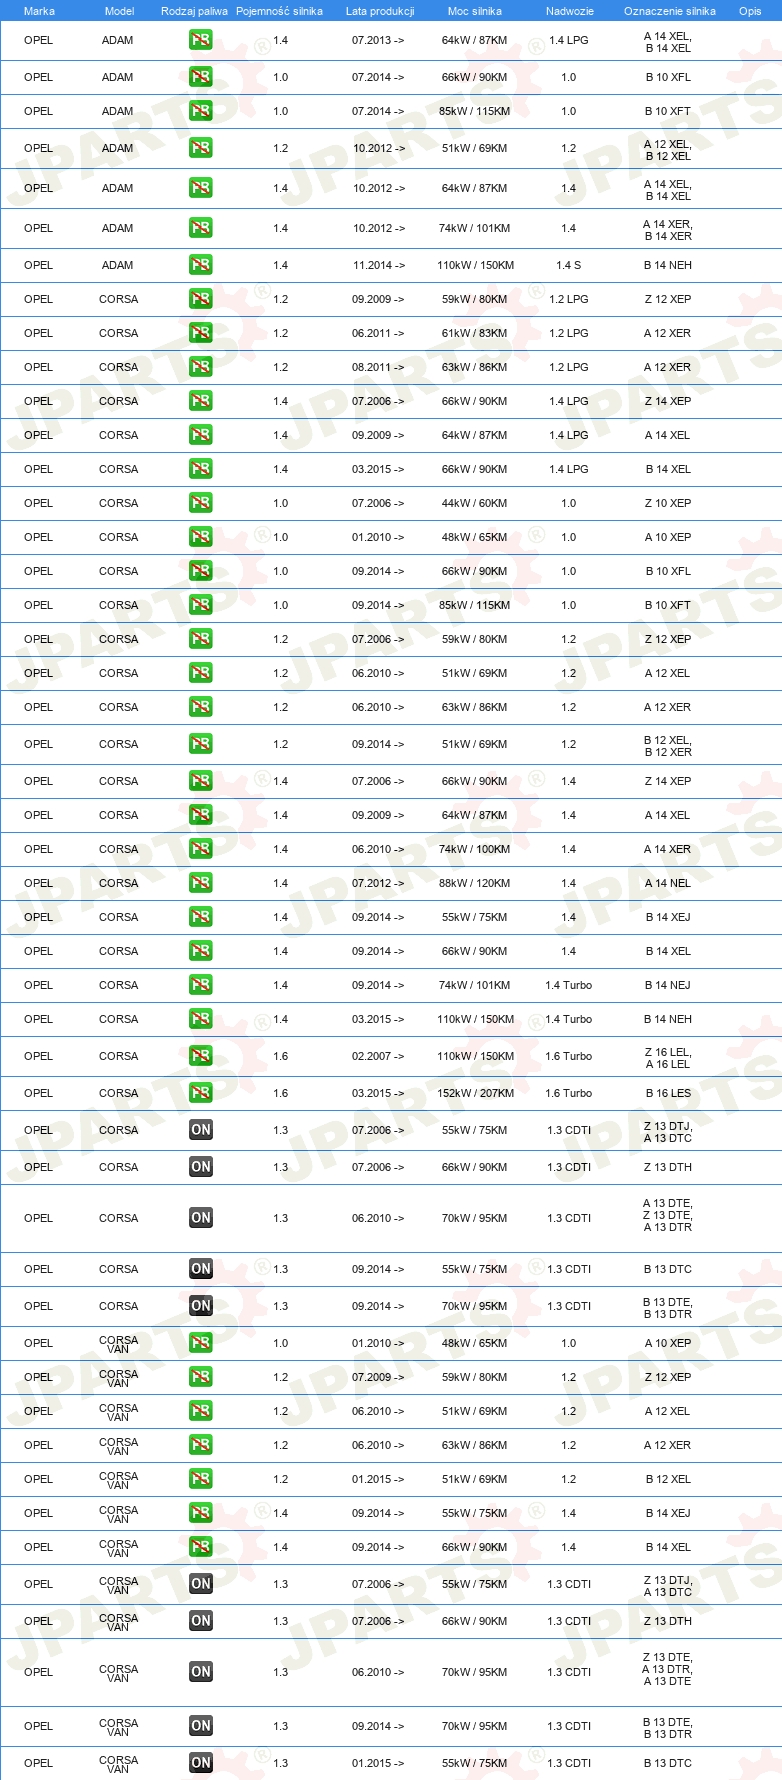Select the 74kW / 100KM power cell
The image size is (782, 1780).
coord(476,849)
